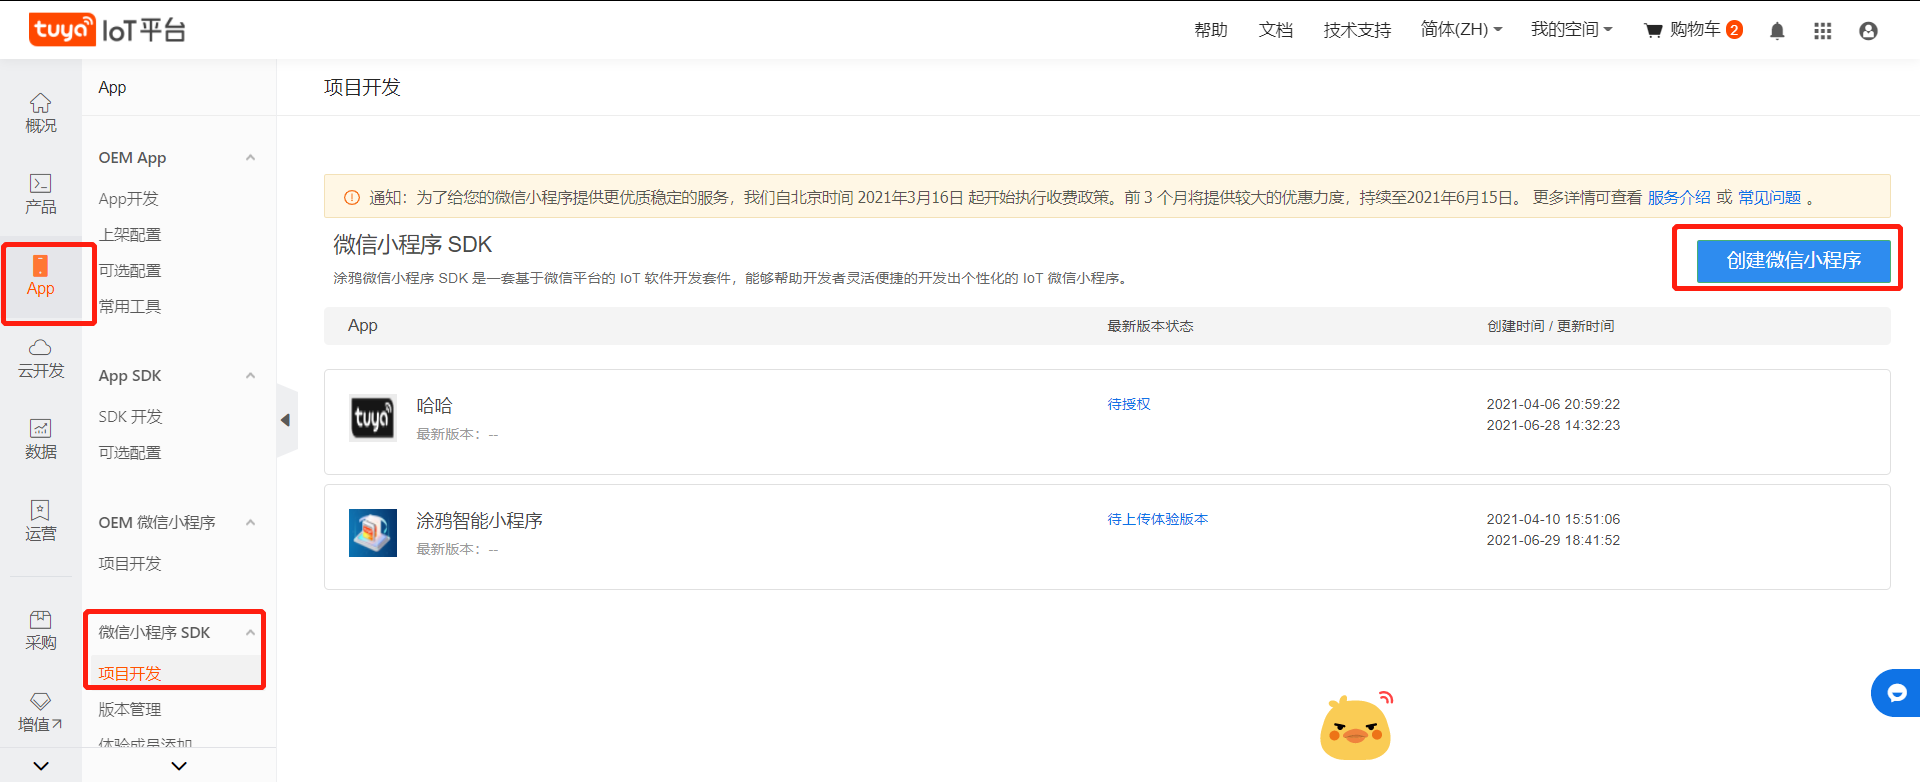Go to the 概况 overview sidebar icon
The height and width of the screenshot is (782, 1920).
tap(40, 113)
